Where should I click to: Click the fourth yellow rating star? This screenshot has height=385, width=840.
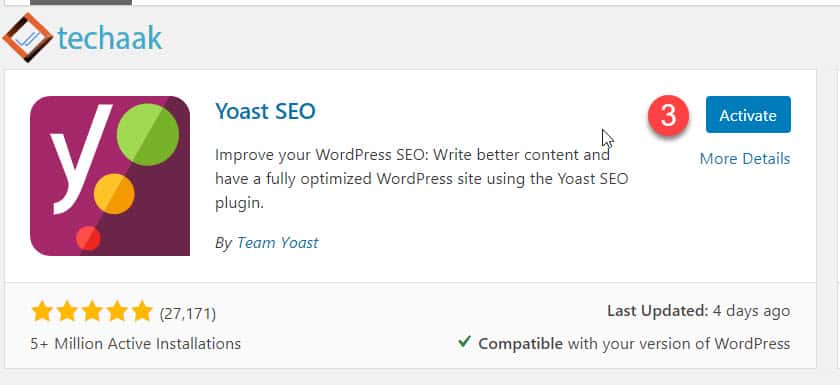[x=117, y=311]
